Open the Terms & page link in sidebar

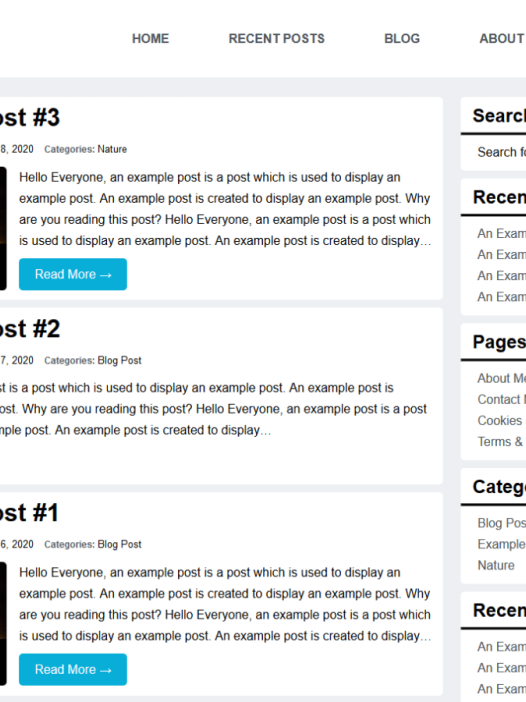click(x=501, y=441)
